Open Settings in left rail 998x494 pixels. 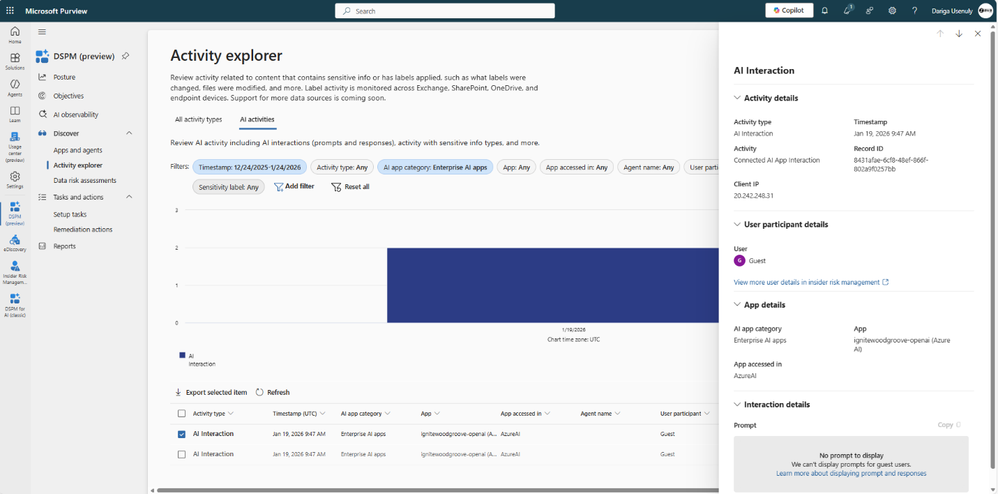coord(15,180)
